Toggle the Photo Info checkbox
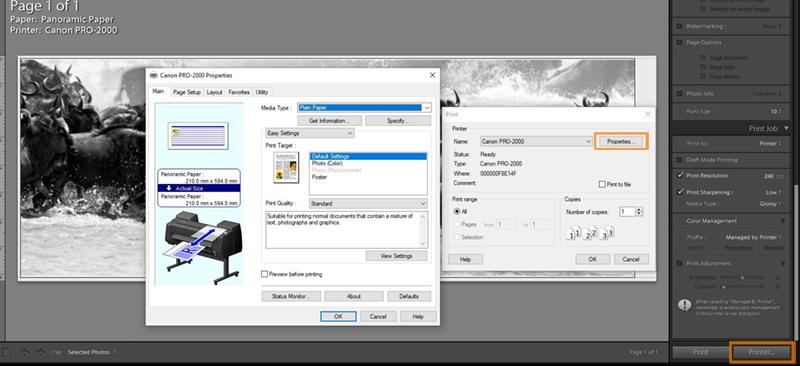800x366 pixels. [x=680, y=94]
